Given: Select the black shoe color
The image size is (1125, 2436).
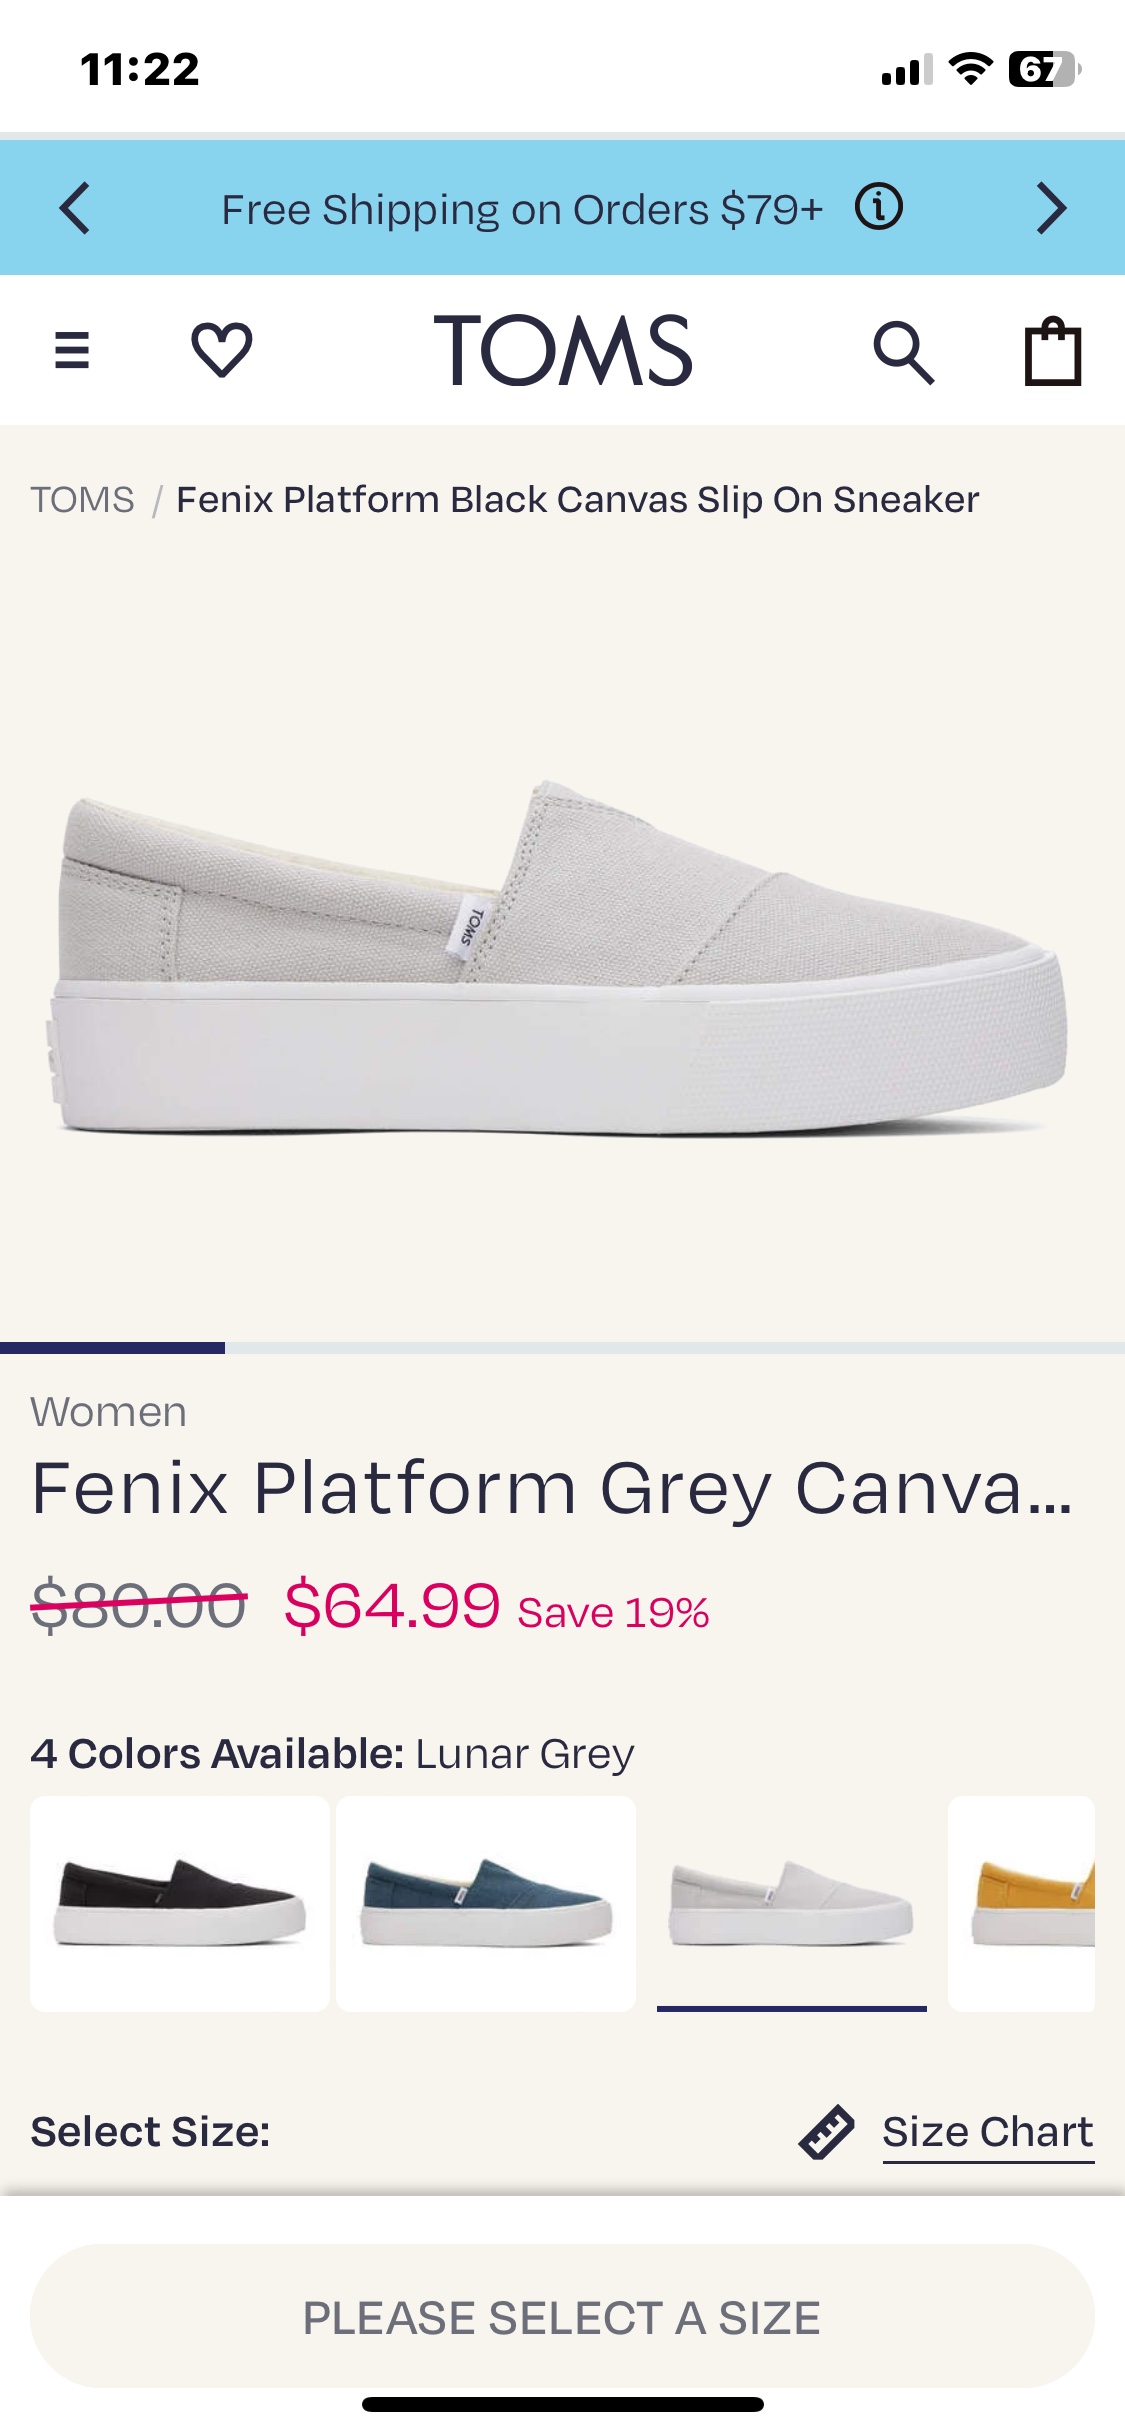Looking at the screenshot, I should point(180,1903).
